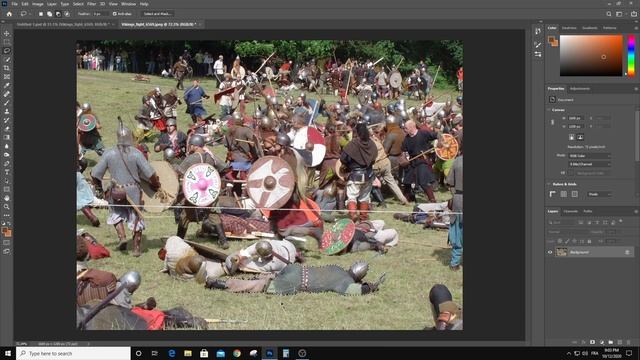The image size is (640, 360).
Task: Click the Select and Mask button
Action: point(157,14)
